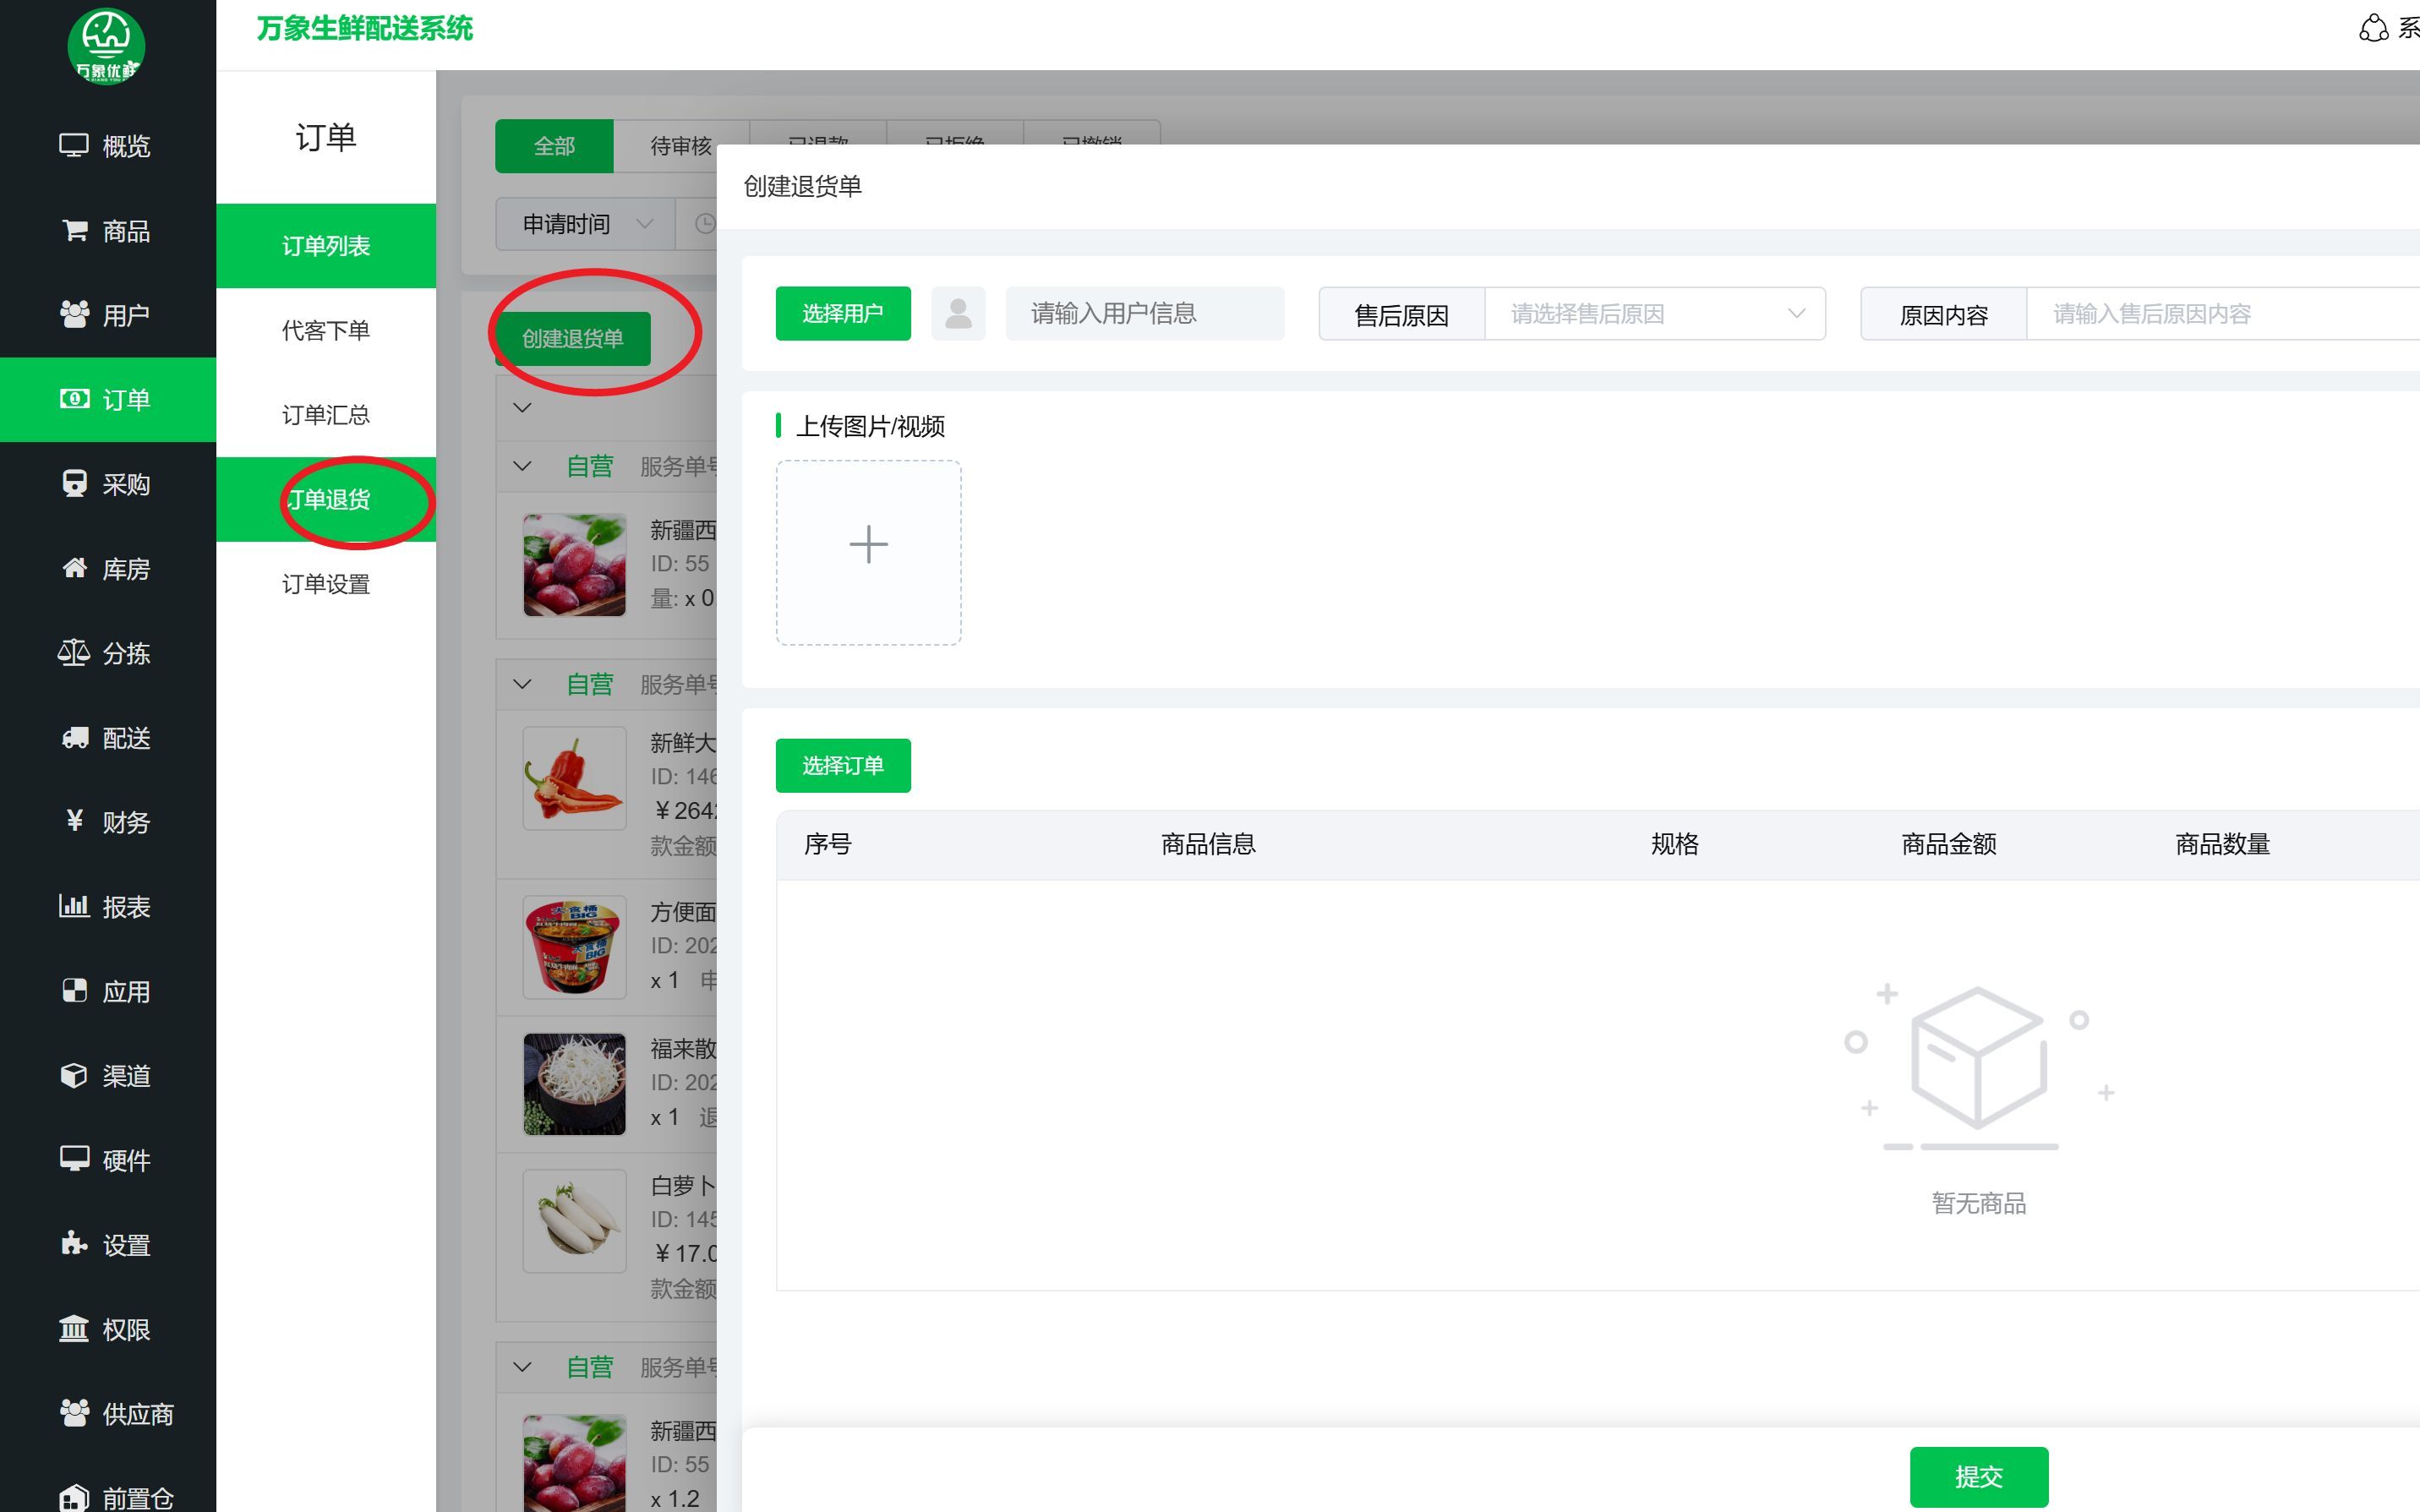The height and width of the screenshot is (1512, 2420).
Task: Open the products shopping cart icon
Action: pos(74,231)
